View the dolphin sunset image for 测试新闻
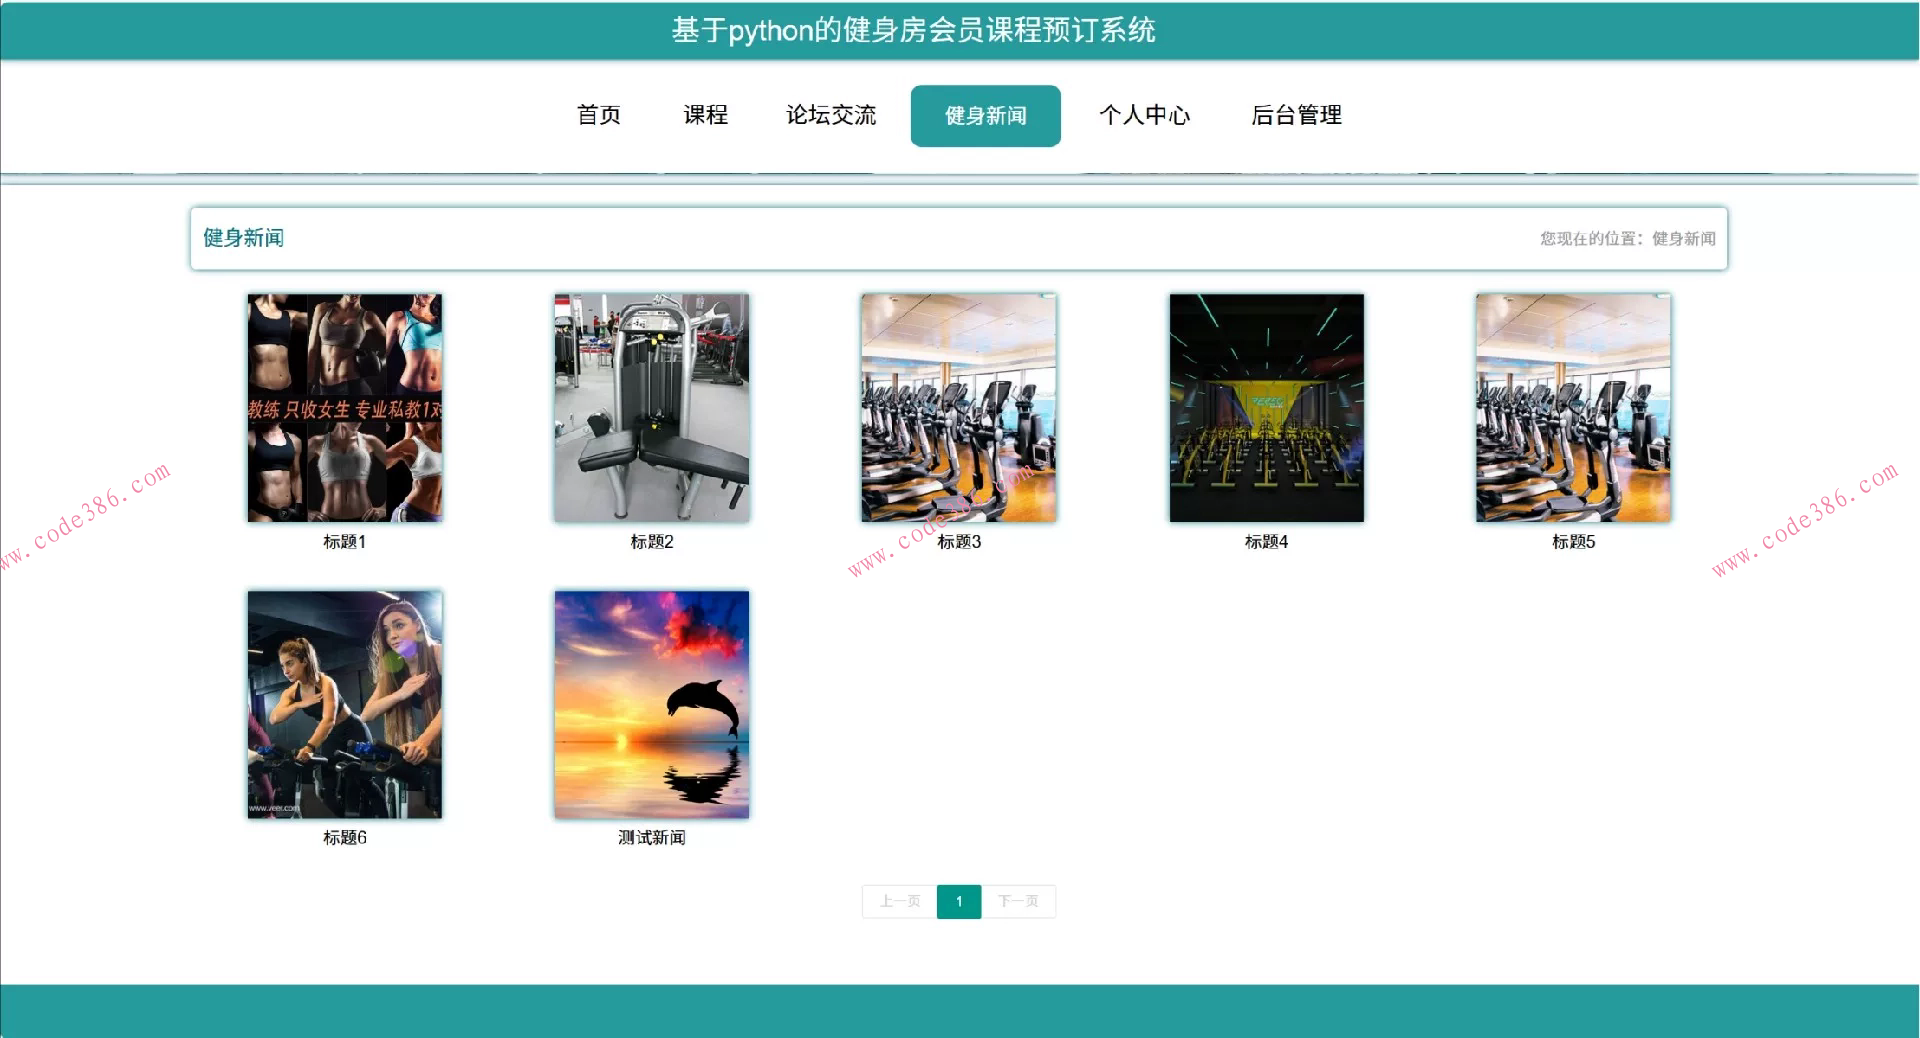The height and width of the screenshot is (1038, 1920). pyautogui.click(x=651, y=703)
